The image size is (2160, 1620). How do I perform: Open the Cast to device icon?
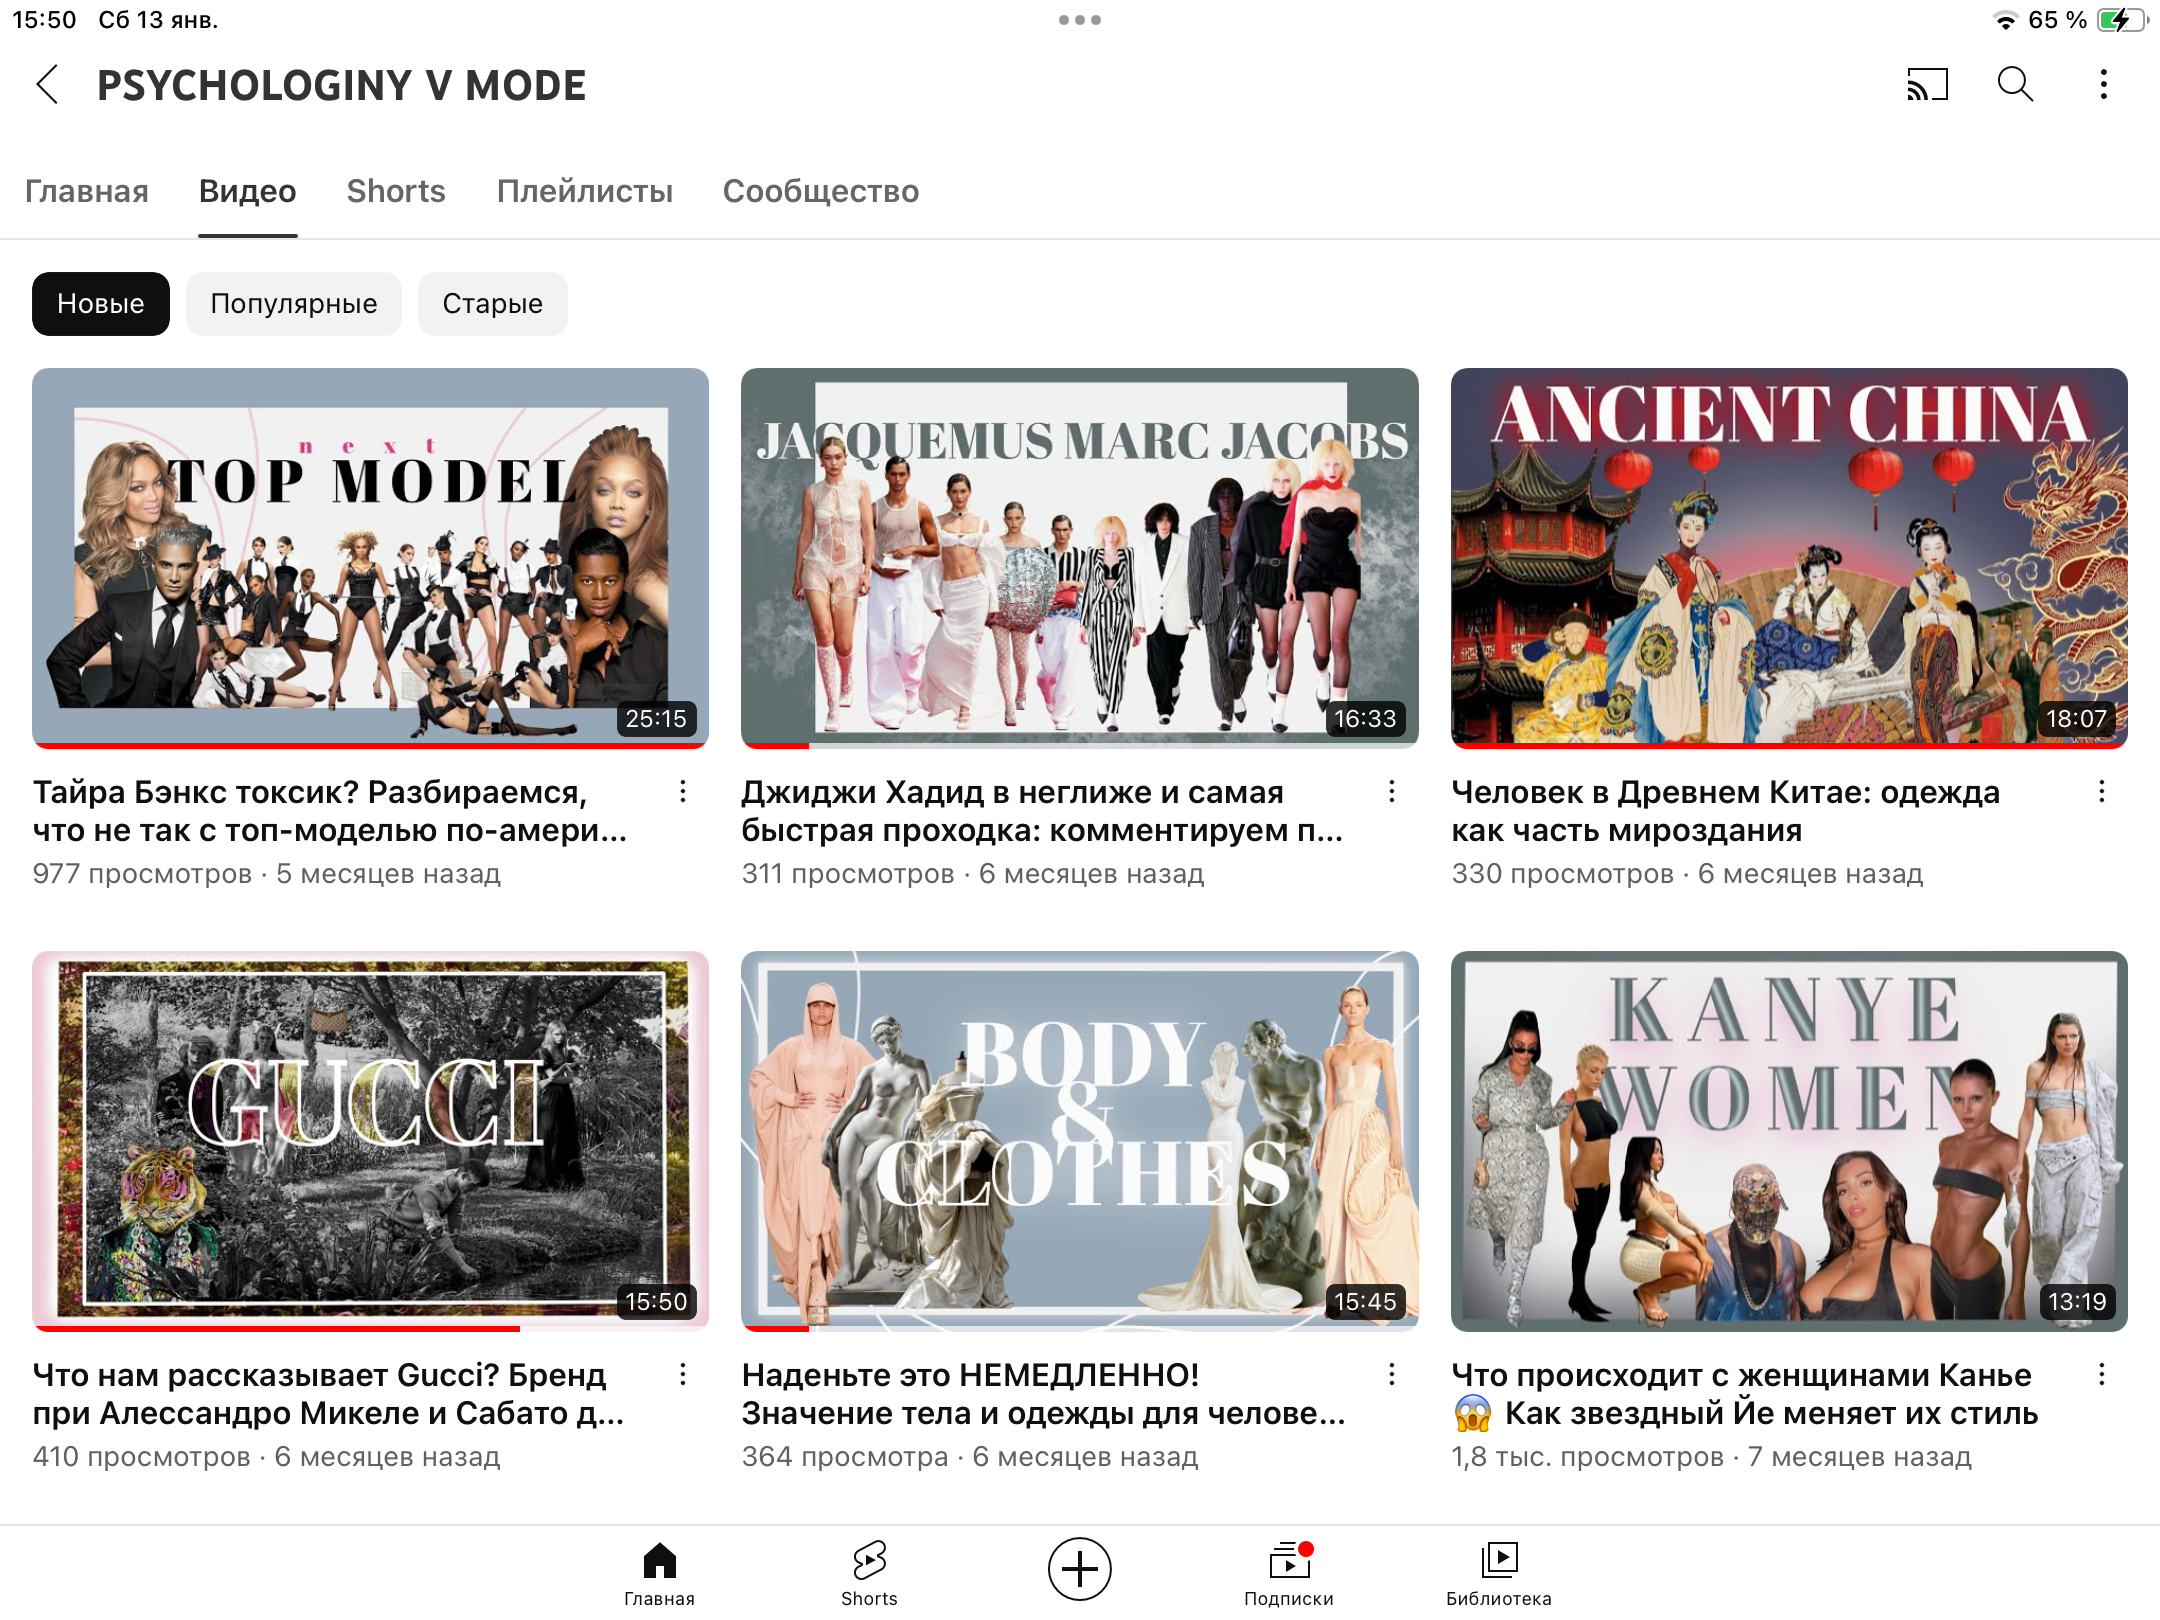pos(1927,85)
